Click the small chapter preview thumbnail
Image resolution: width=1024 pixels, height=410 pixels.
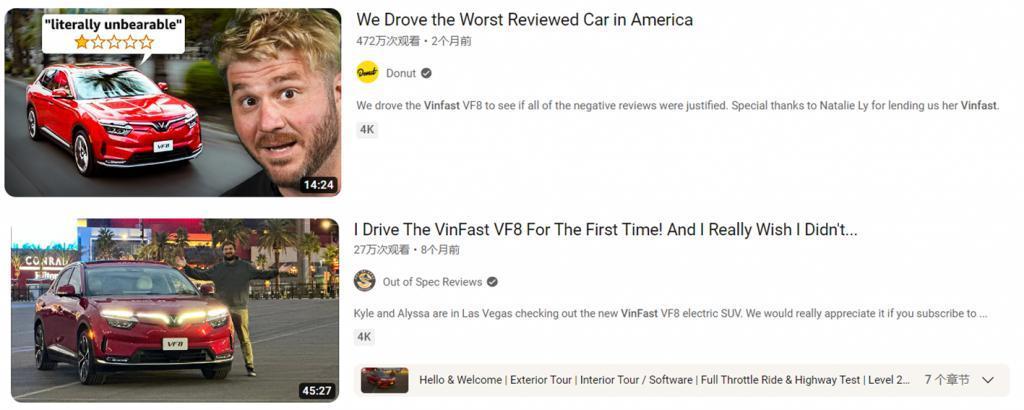coord(385,380)
